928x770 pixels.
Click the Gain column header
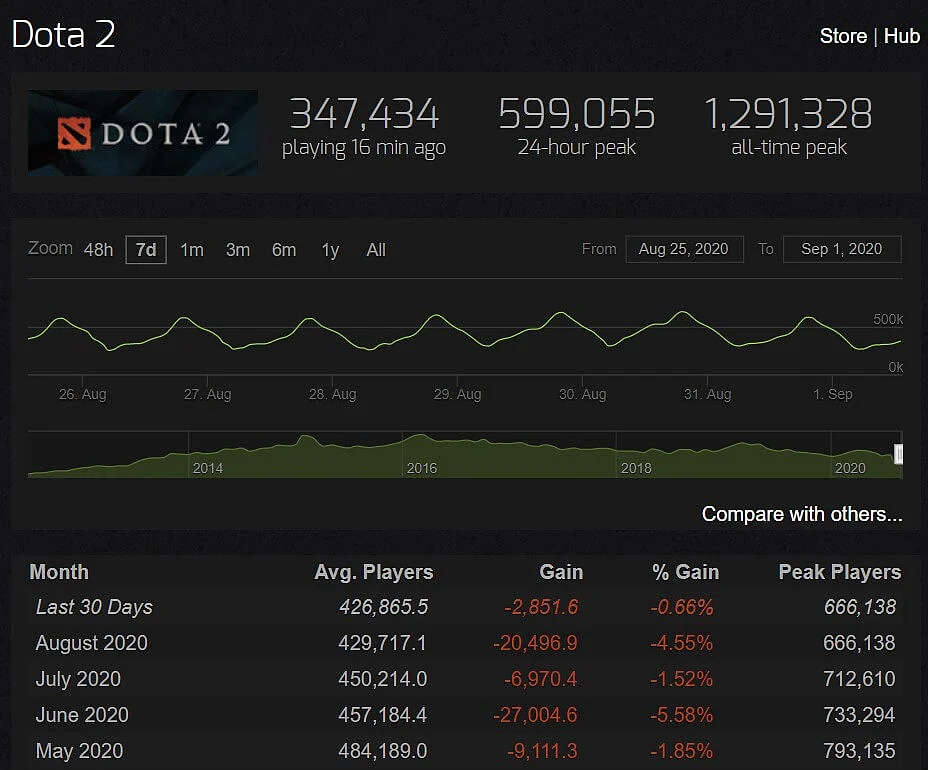tap(561, 572)
